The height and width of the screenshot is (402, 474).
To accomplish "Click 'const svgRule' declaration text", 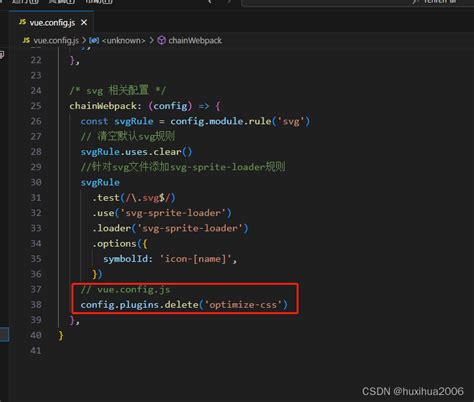I will tap(117, 121).
